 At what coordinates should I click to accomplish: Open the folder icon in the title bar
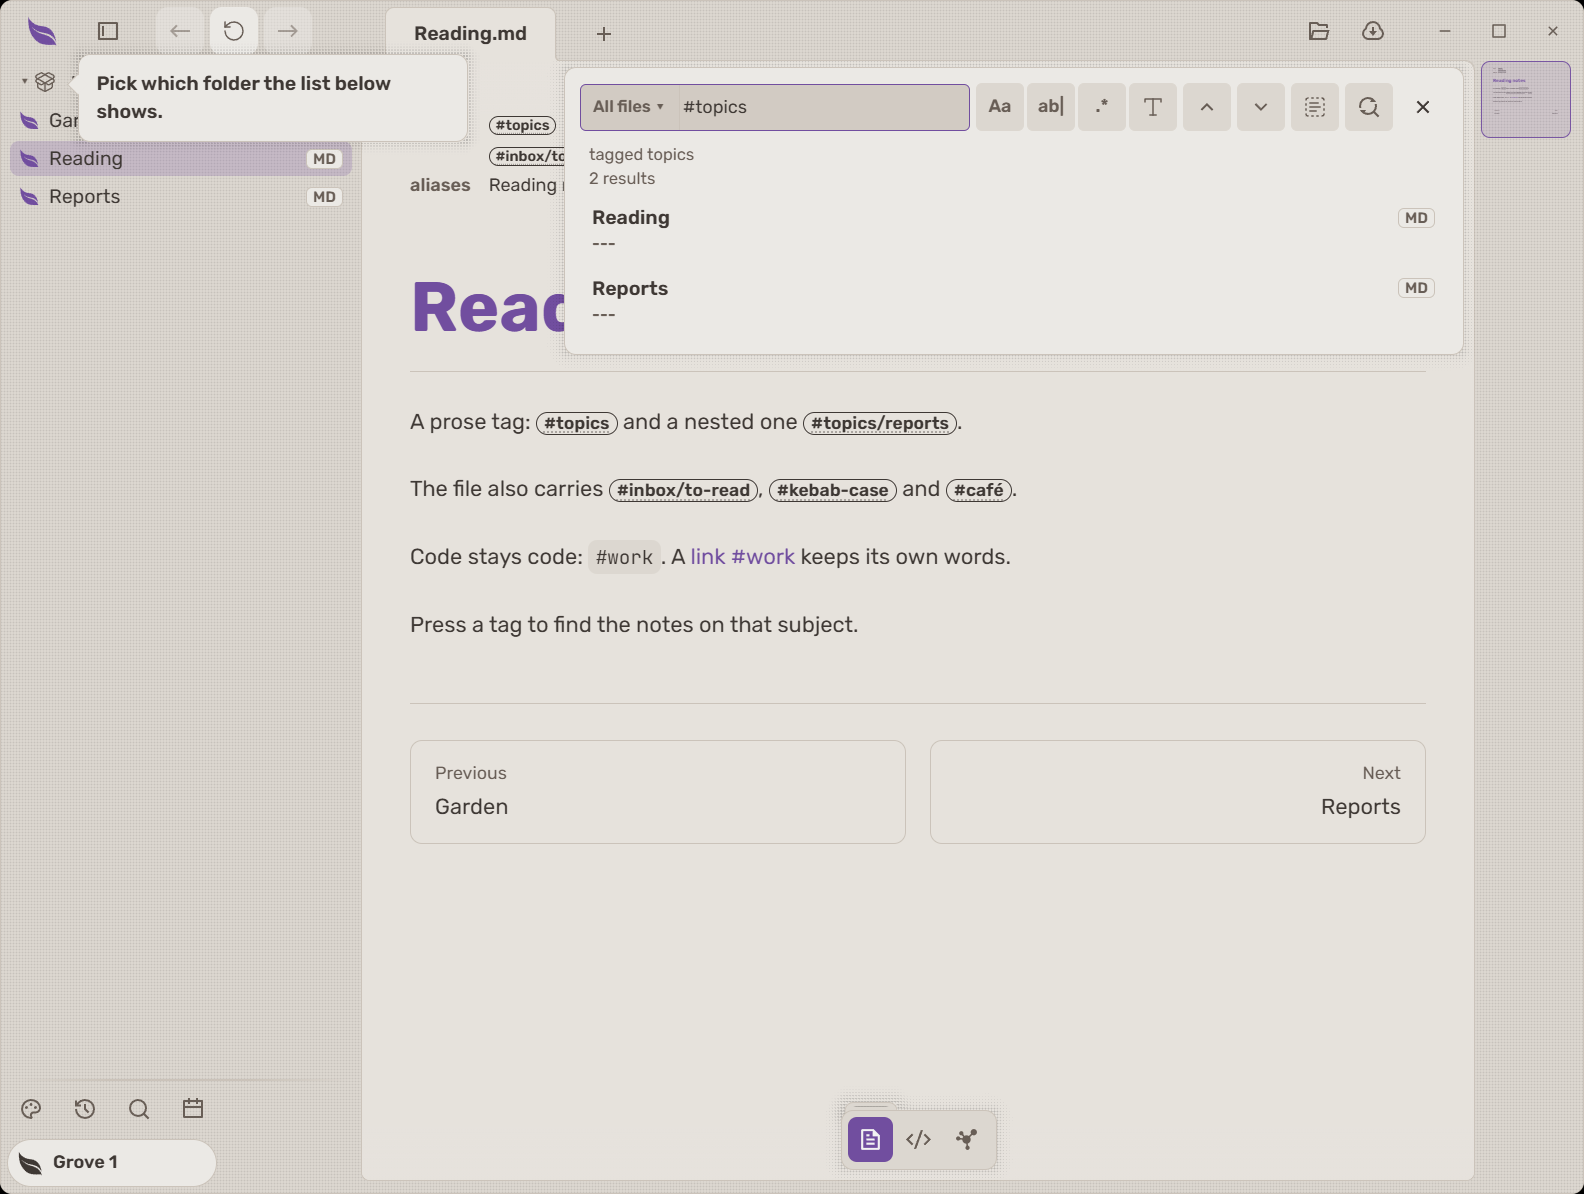(x=1319, y=31)
